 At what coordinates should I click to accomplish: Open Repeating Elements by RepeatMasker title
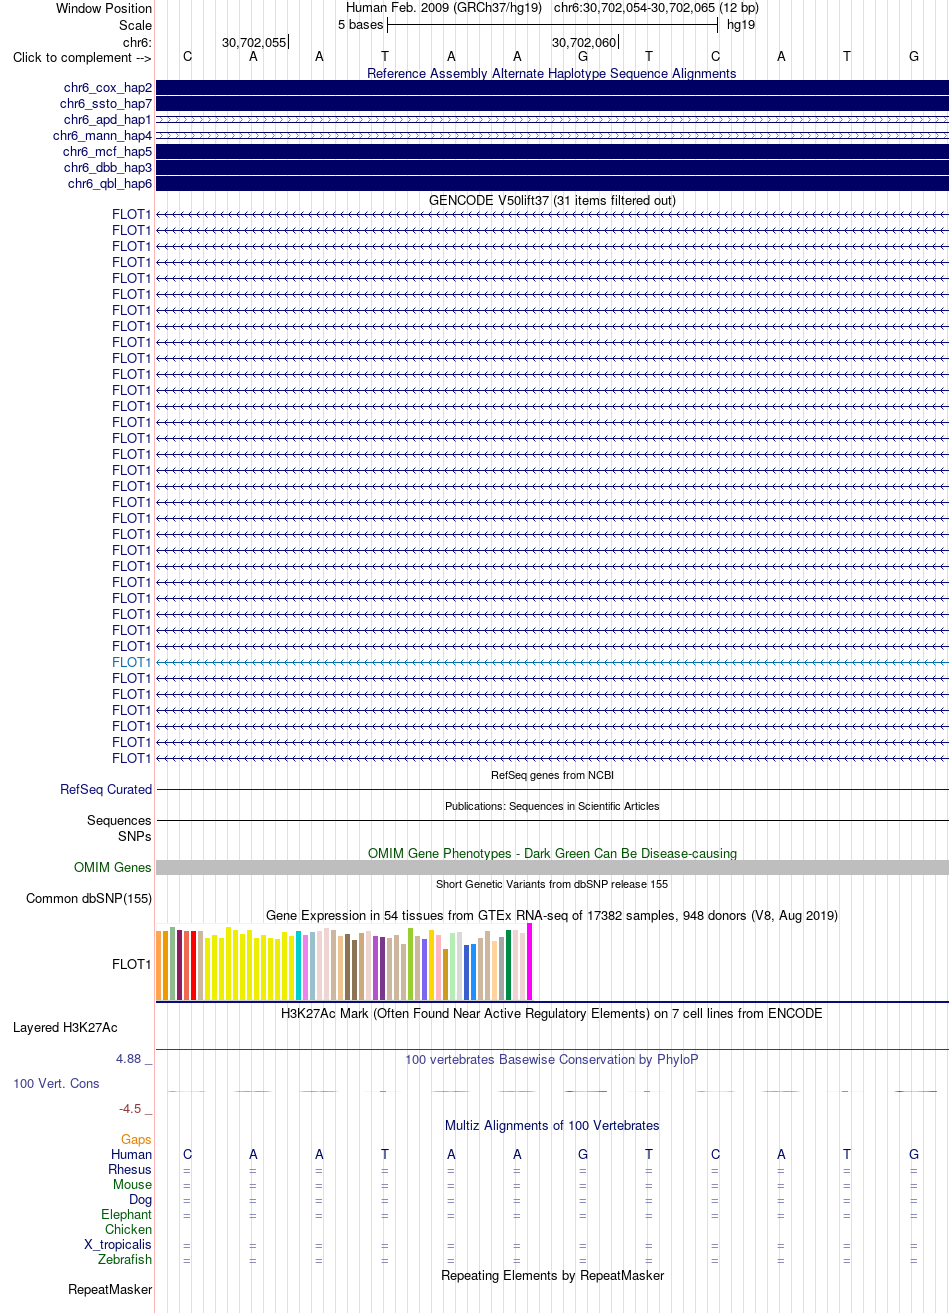pyautogui.click(x=552, y=1275)
